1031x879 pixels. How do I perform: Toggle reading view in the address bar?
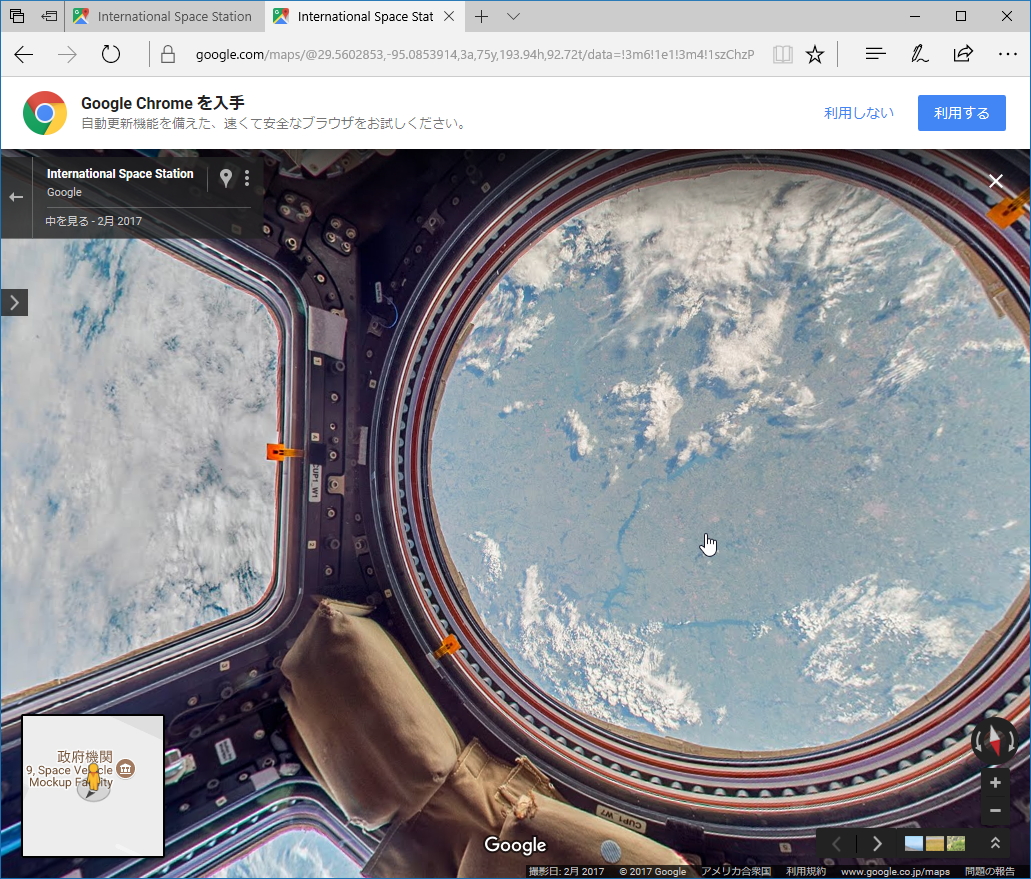click(783, 55)
